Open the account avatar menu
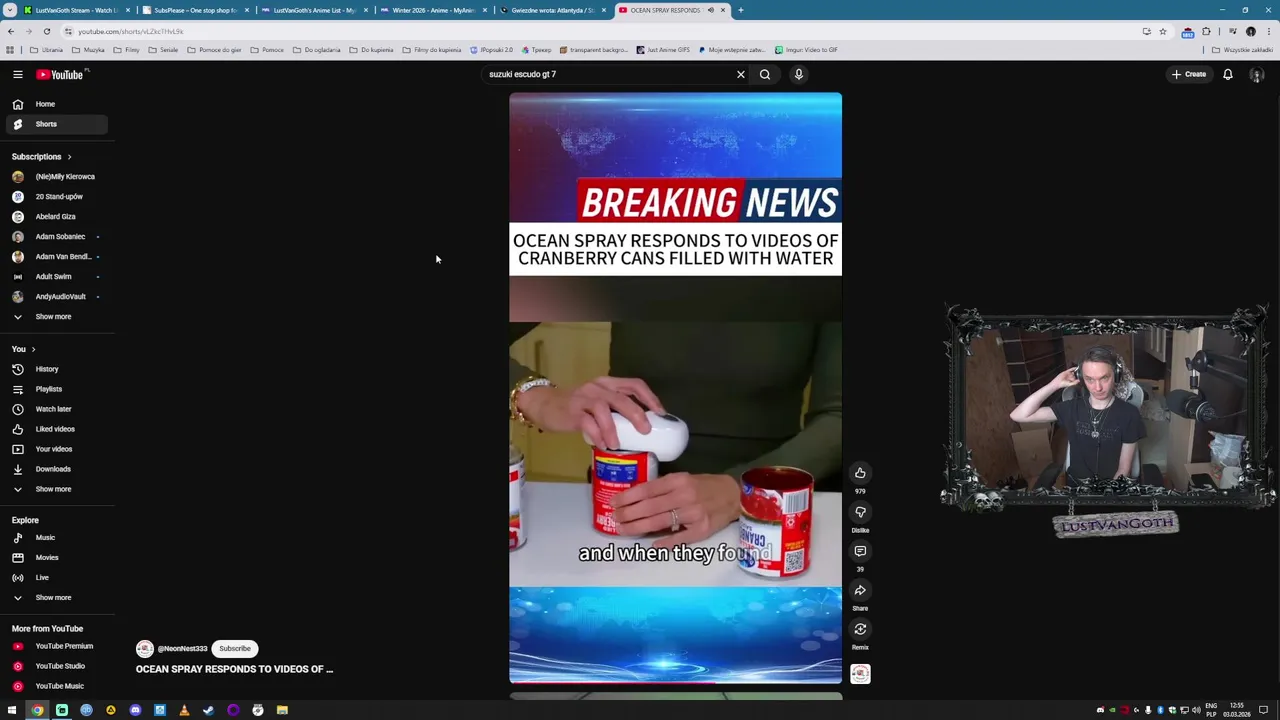The image size is (1280, 720). click(x=1257, y=74)
